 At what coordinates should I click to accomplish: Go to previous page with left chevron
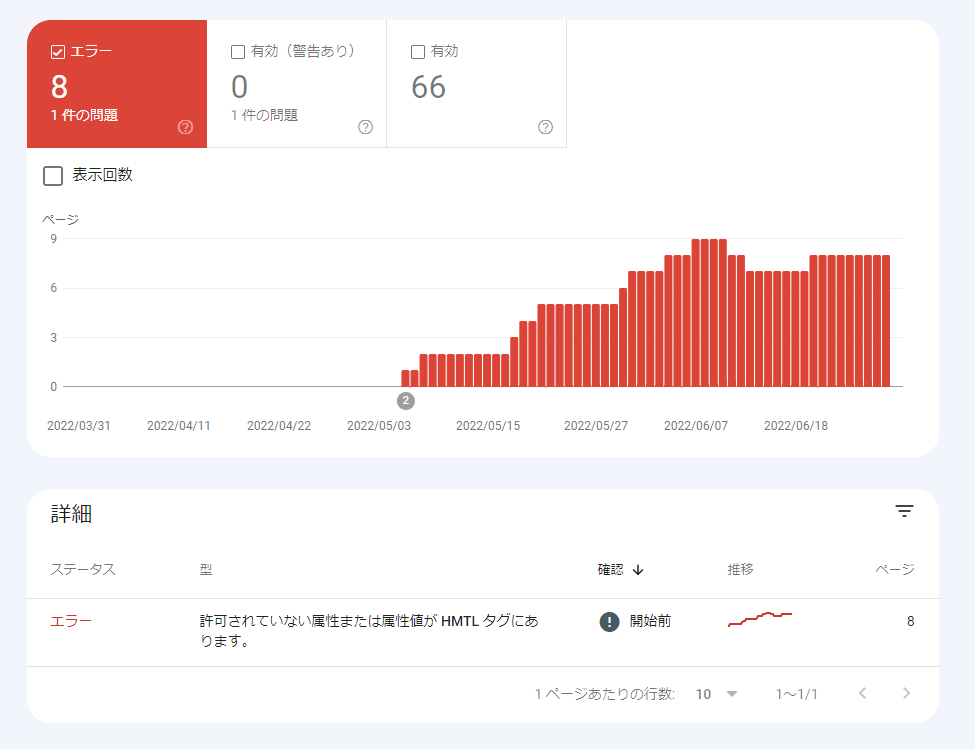863,694
